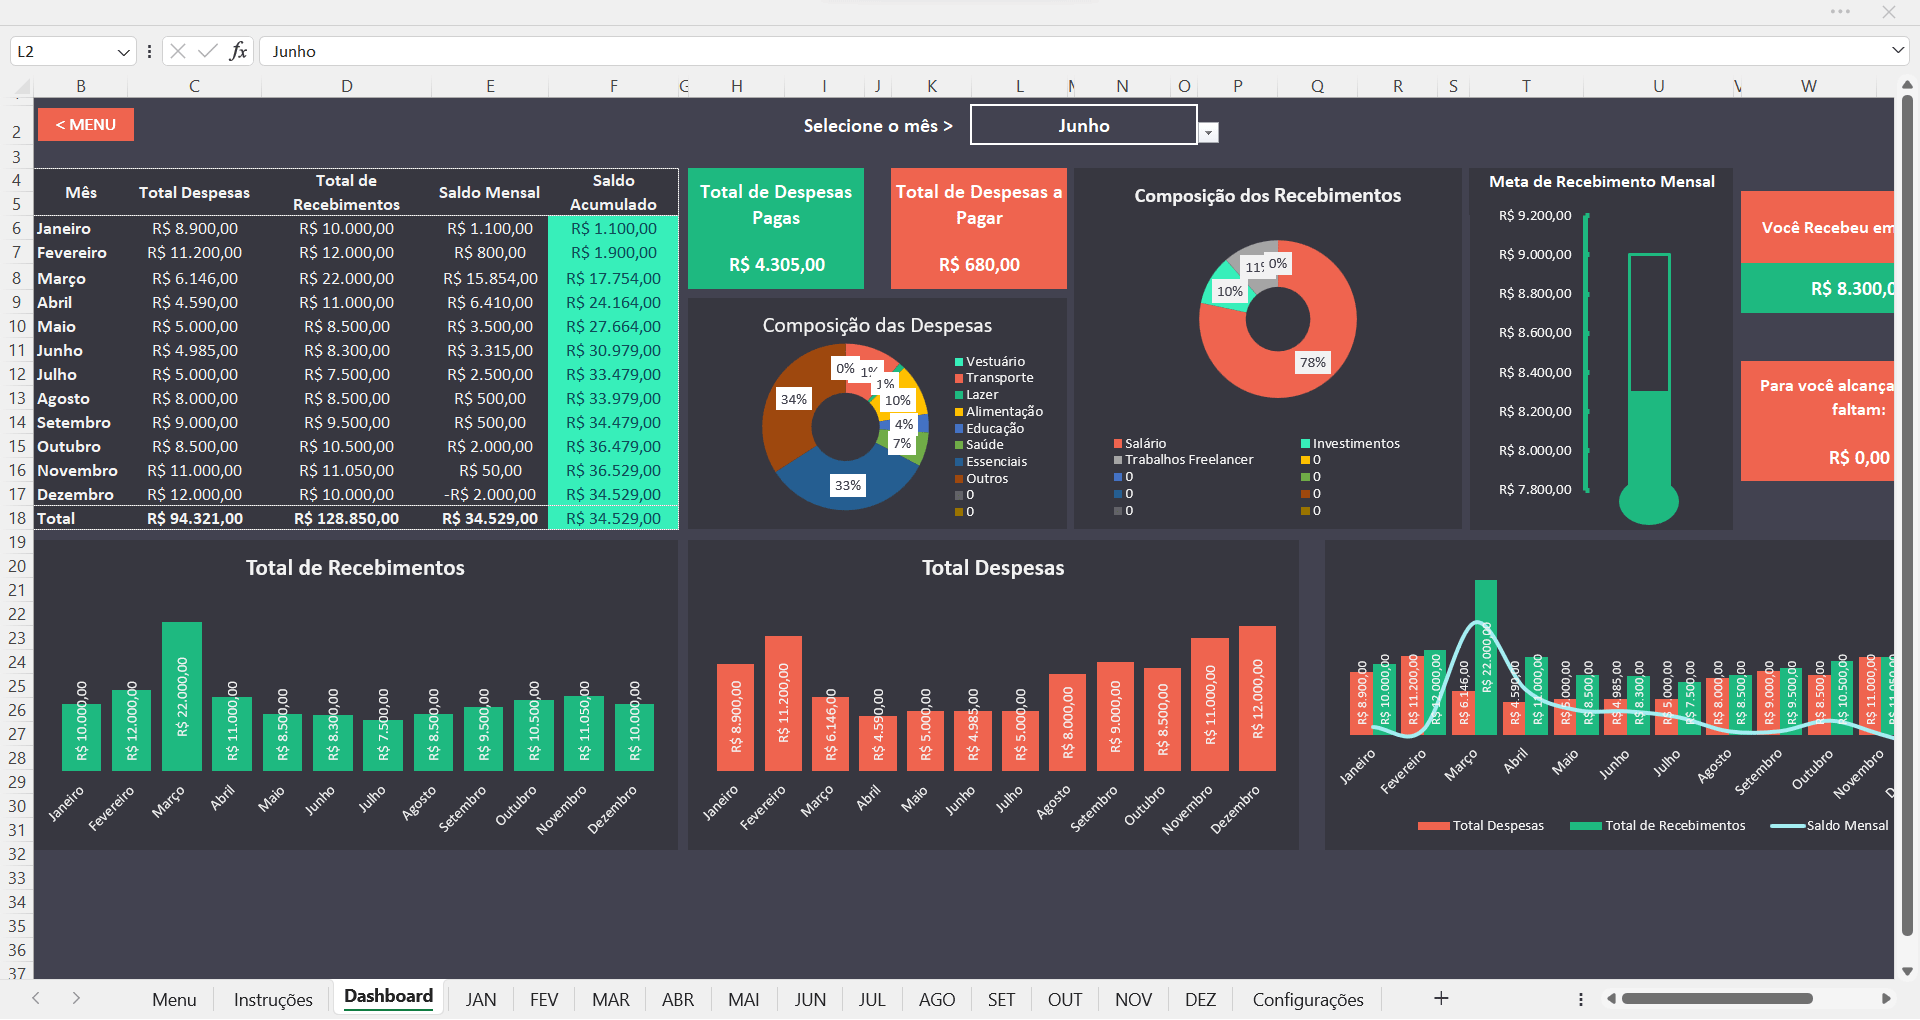
Task: Click the vertical scrollbar thumb
Action: (1907, 514)
